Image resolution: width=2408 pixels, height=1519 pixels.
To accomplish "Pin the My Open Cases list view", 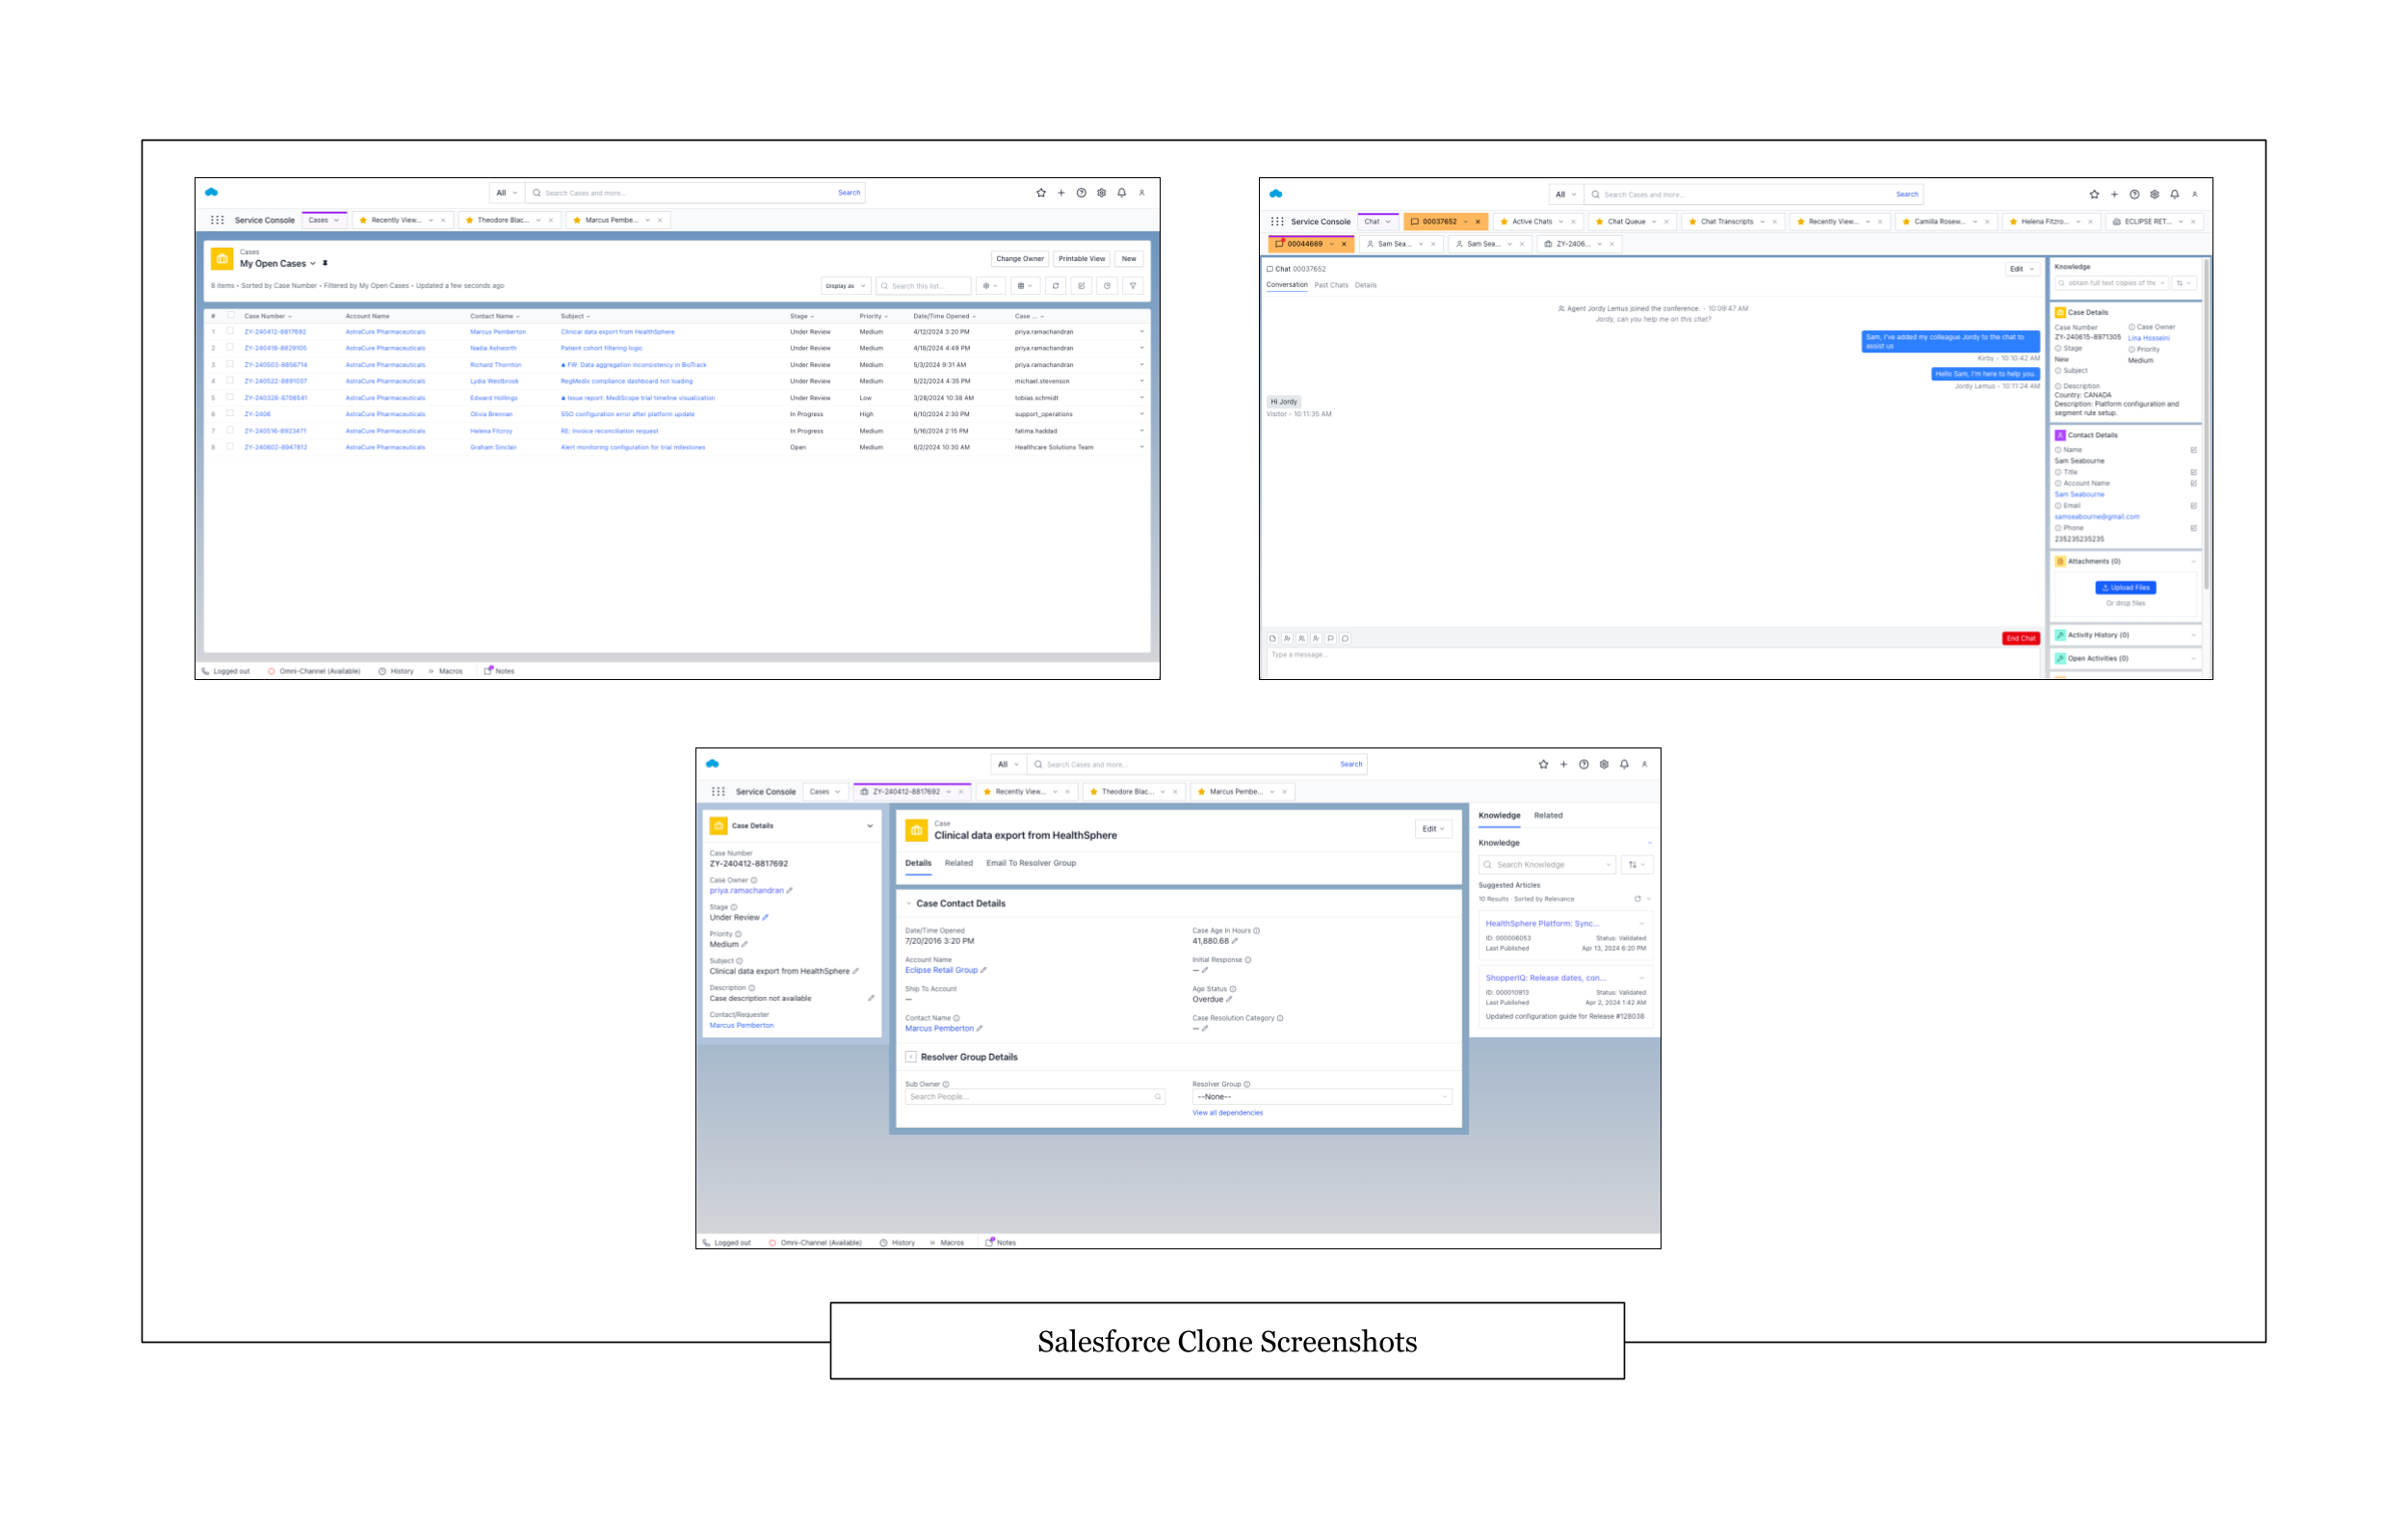I will click(325, 263).
